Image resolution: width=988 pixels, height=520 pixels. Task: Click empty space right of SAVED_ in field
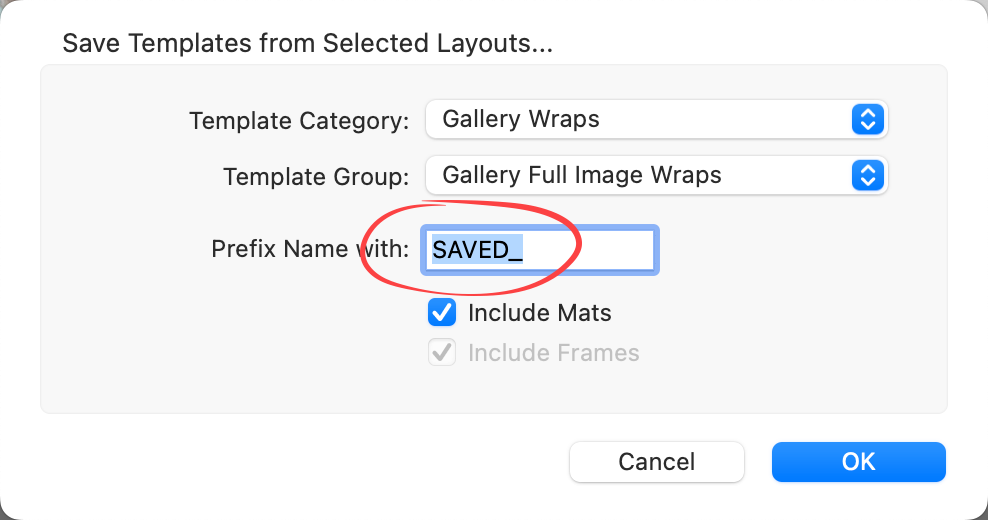(x=600, y=249)
